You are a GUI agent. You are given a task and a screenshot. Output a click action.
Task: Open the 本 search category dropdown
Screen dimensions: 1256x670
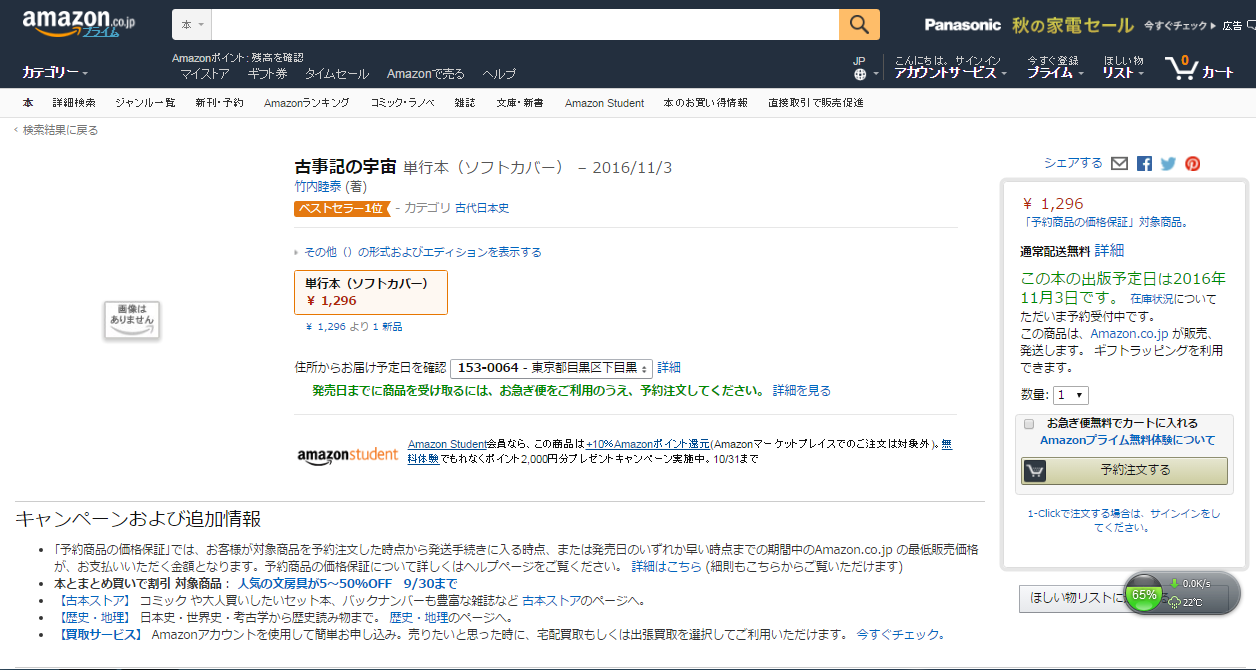click(x=192, y=24)
